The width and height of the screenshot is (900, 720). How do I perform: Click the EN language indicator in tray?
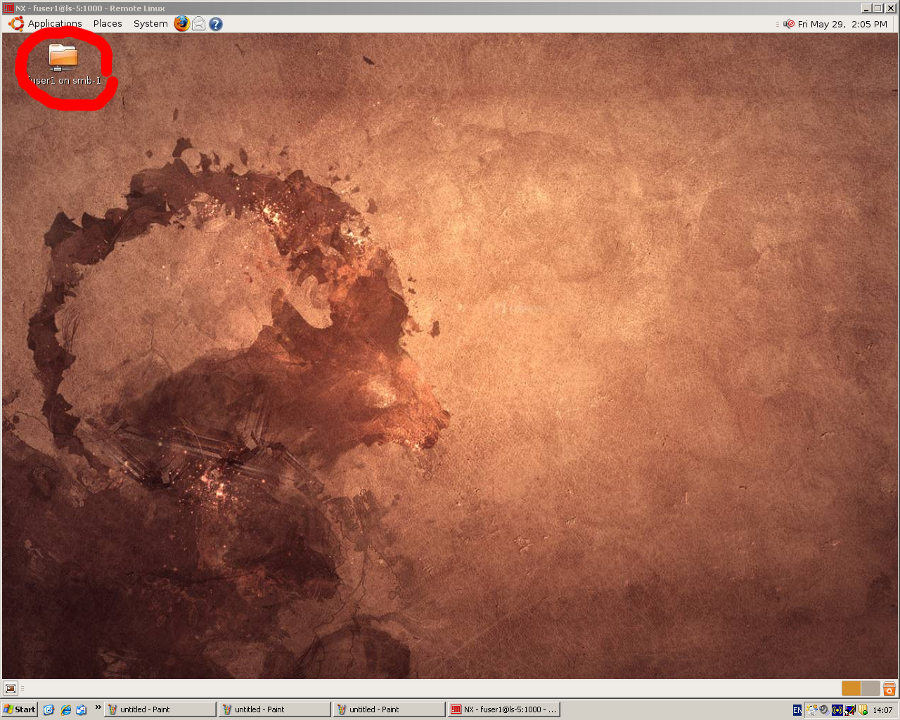point(797,709)
